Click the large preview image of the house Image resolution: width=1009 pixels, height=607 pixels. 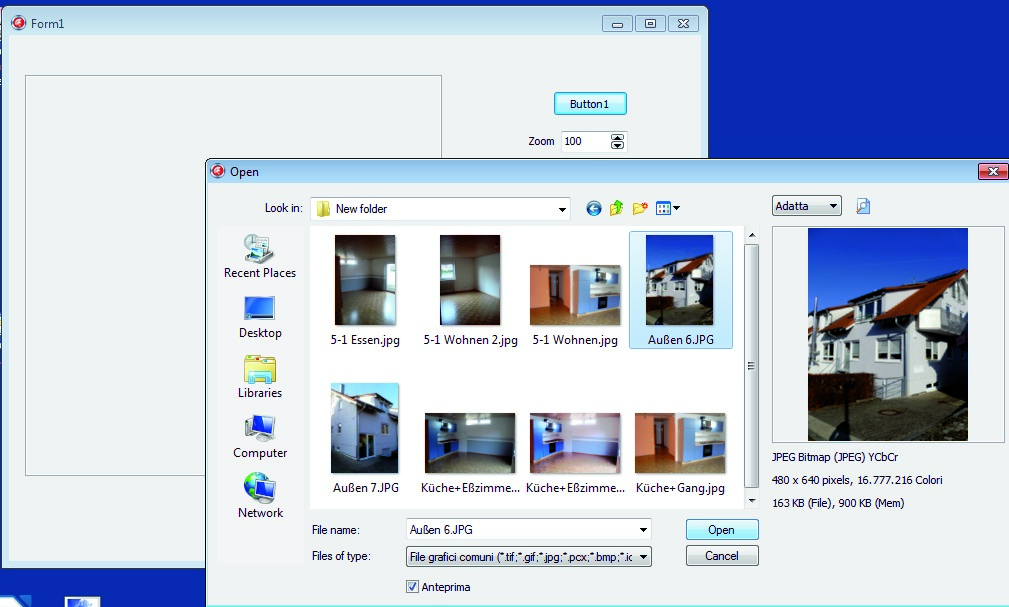(x=887, y=335)
